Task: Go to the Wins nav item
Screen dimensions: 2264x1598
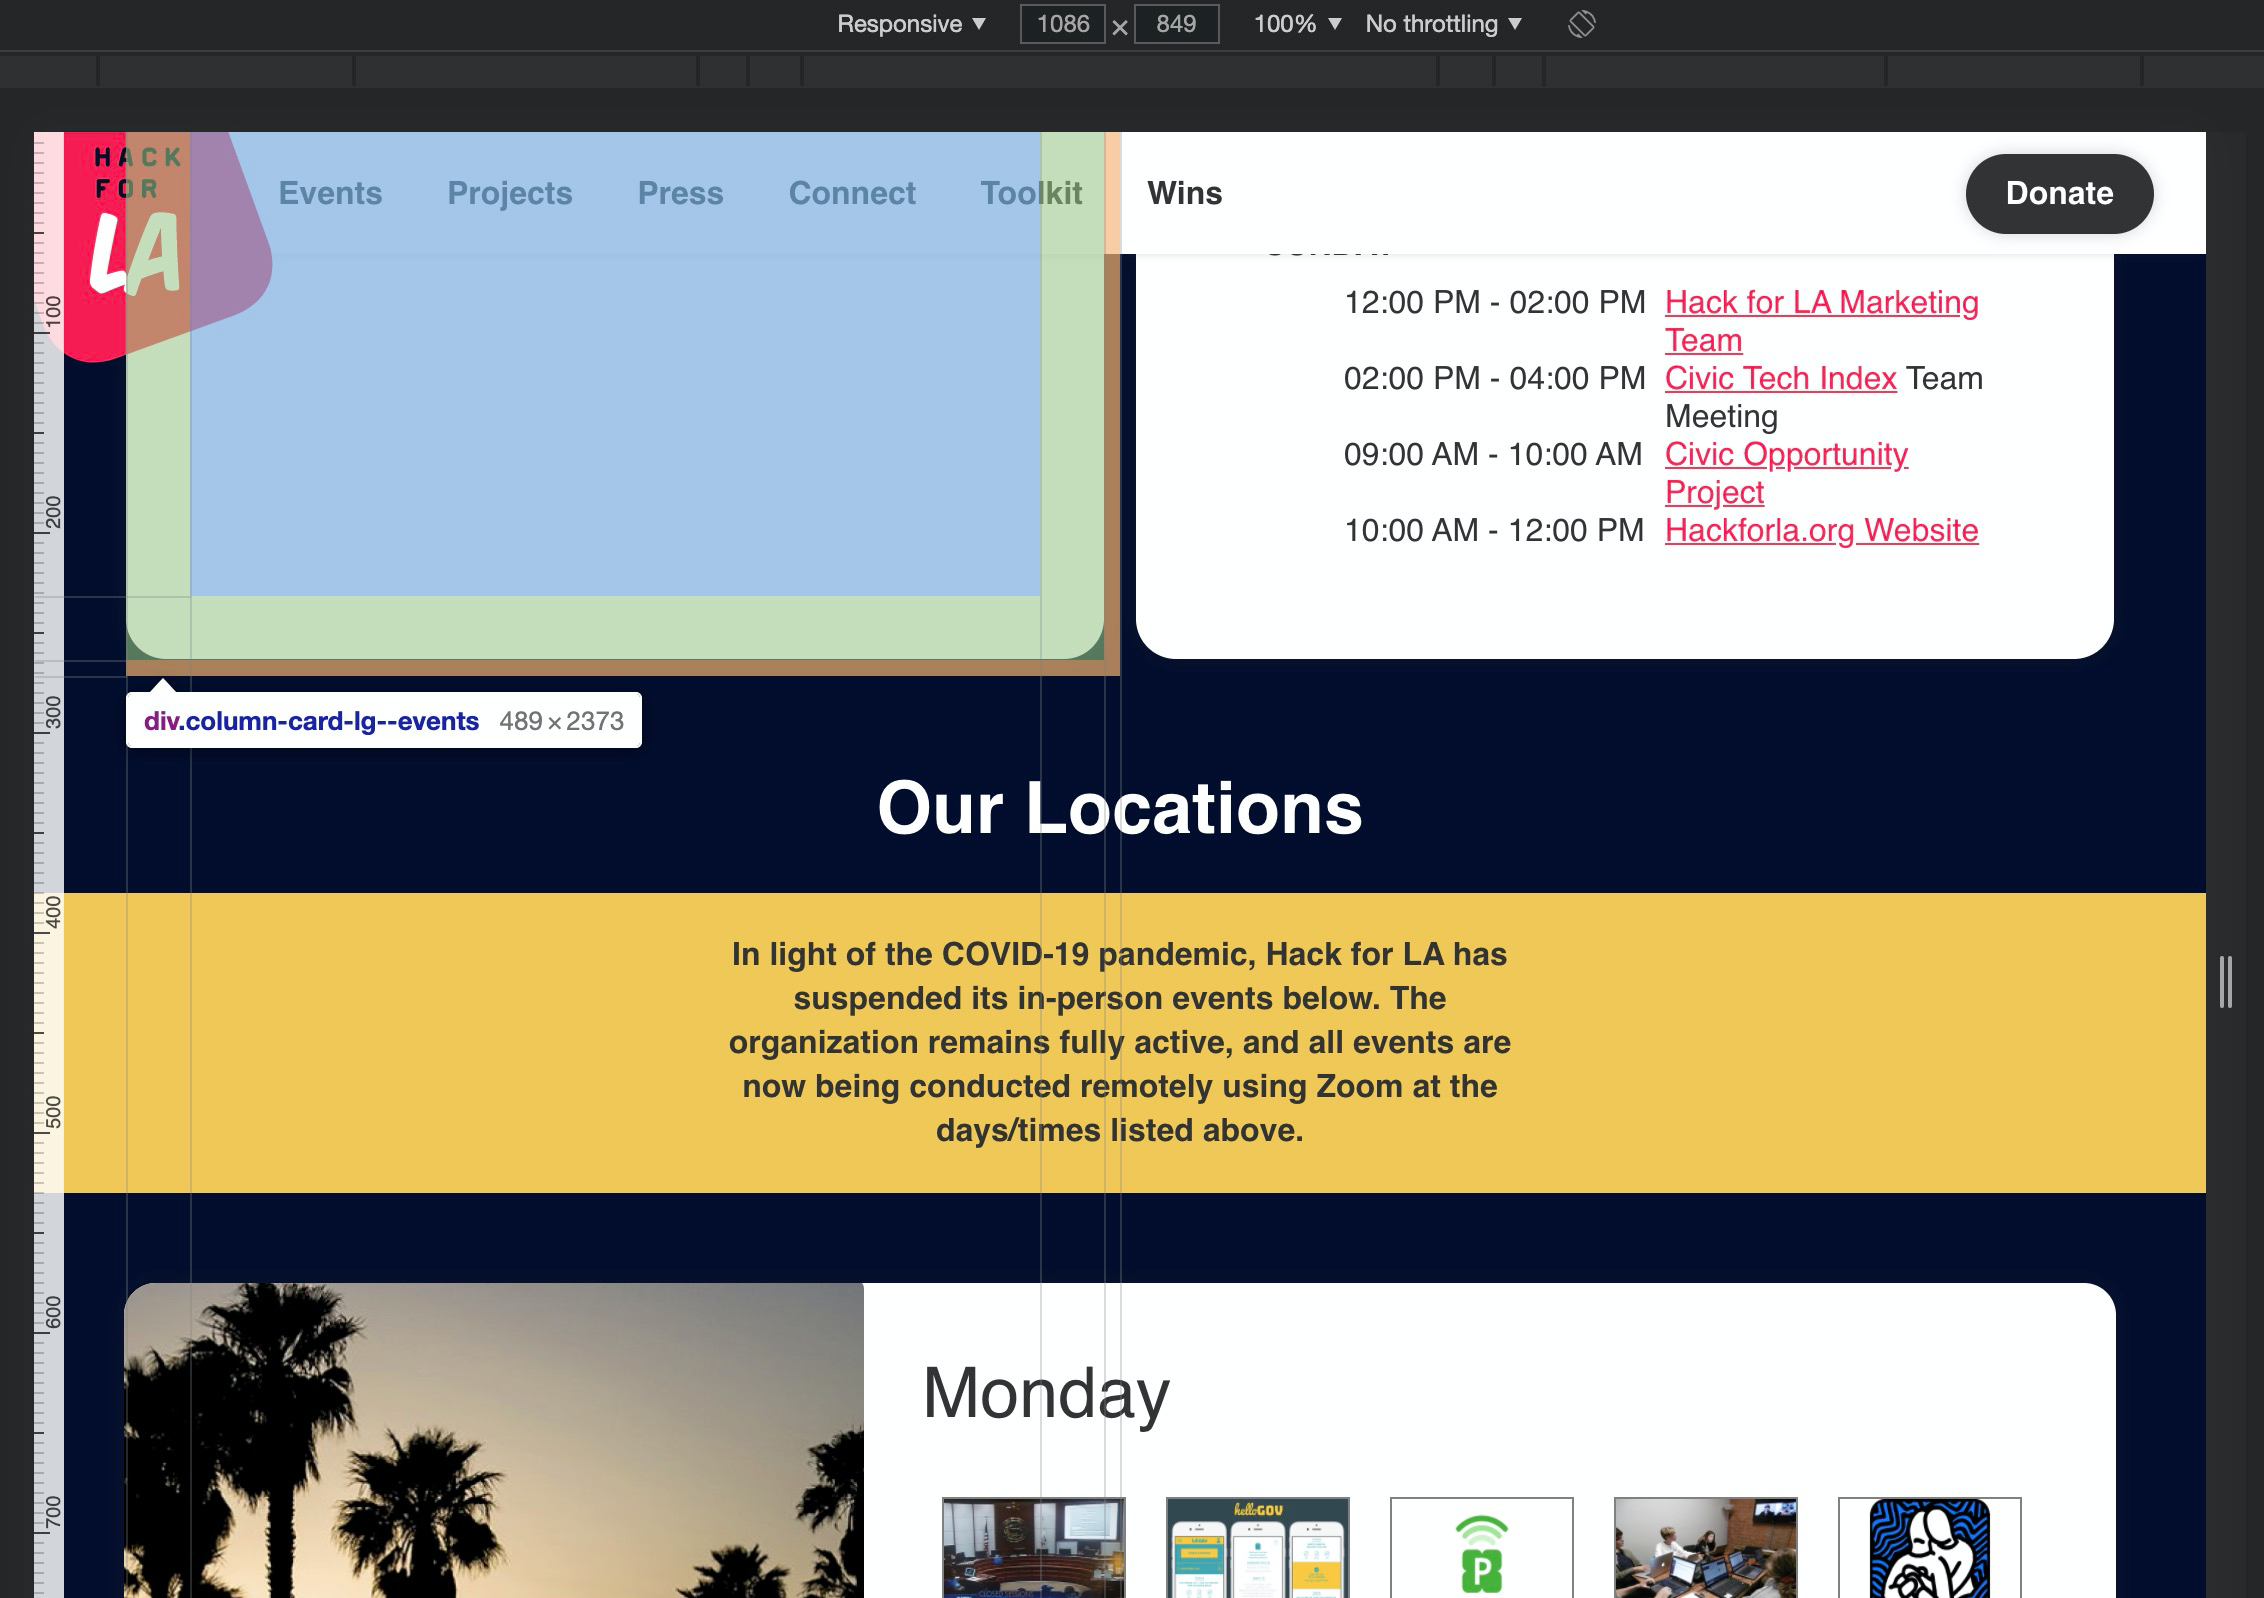Action: click(x=1184, y=193)
